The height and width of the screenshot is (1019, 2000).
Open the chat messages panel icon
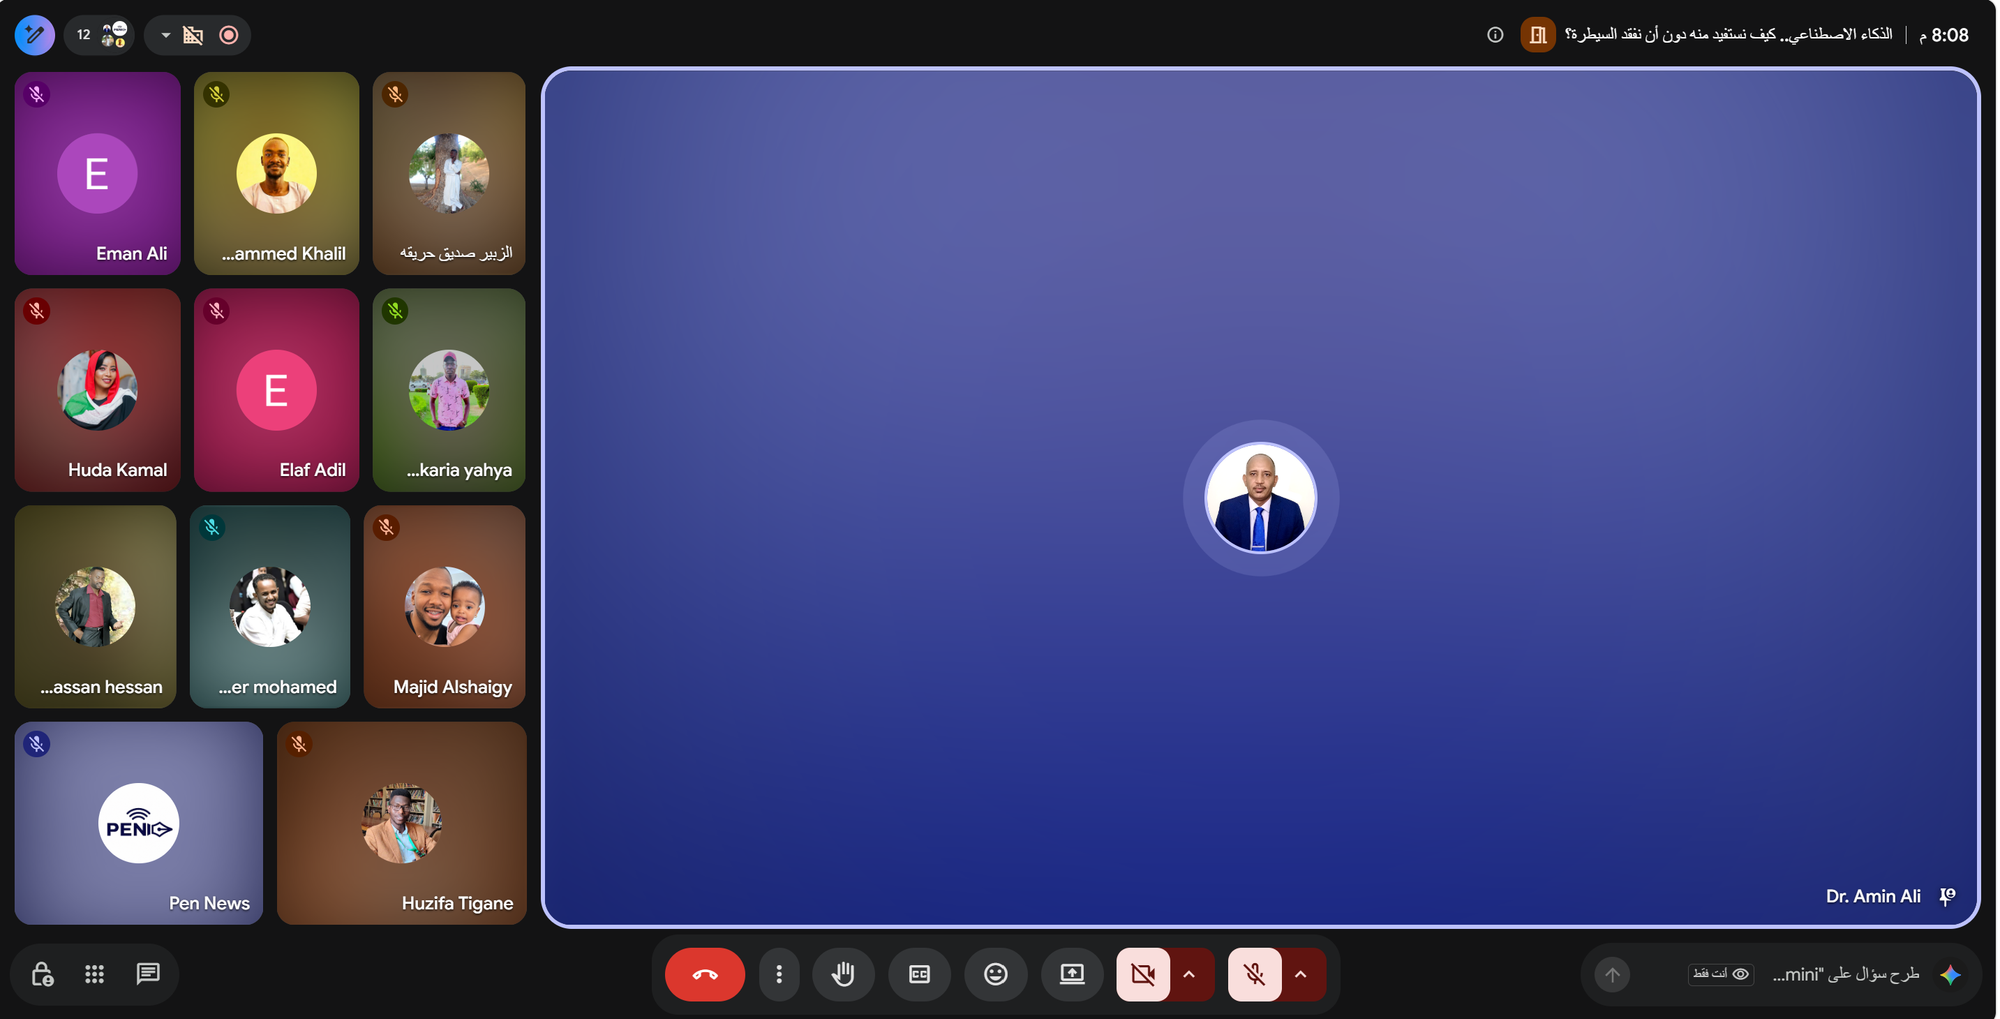click(x=148, y=974)
